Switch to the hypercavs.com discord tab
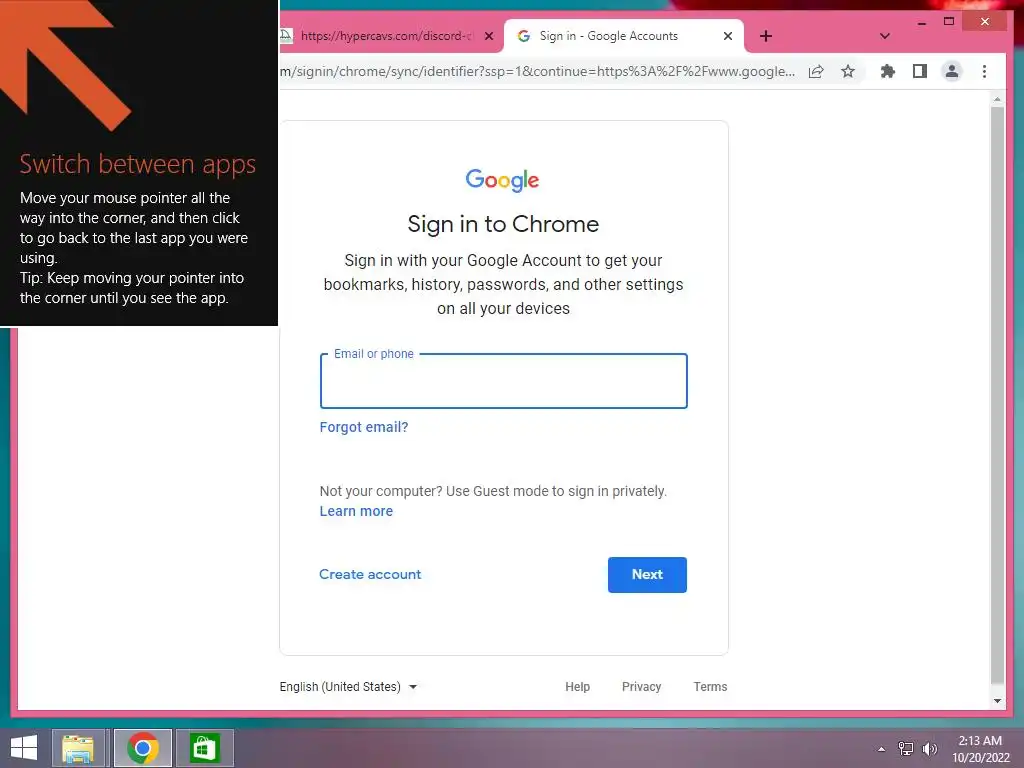1024x768 pixels. [x=387, y=36]
